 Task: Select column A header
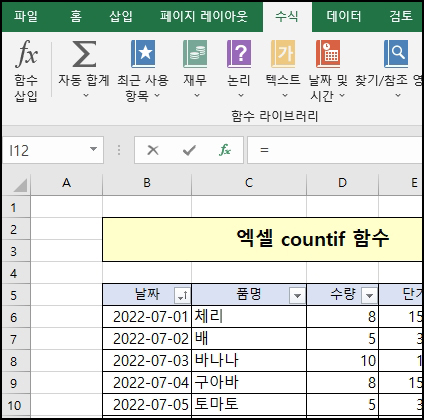pyautogui.click(x=66, y=183)
